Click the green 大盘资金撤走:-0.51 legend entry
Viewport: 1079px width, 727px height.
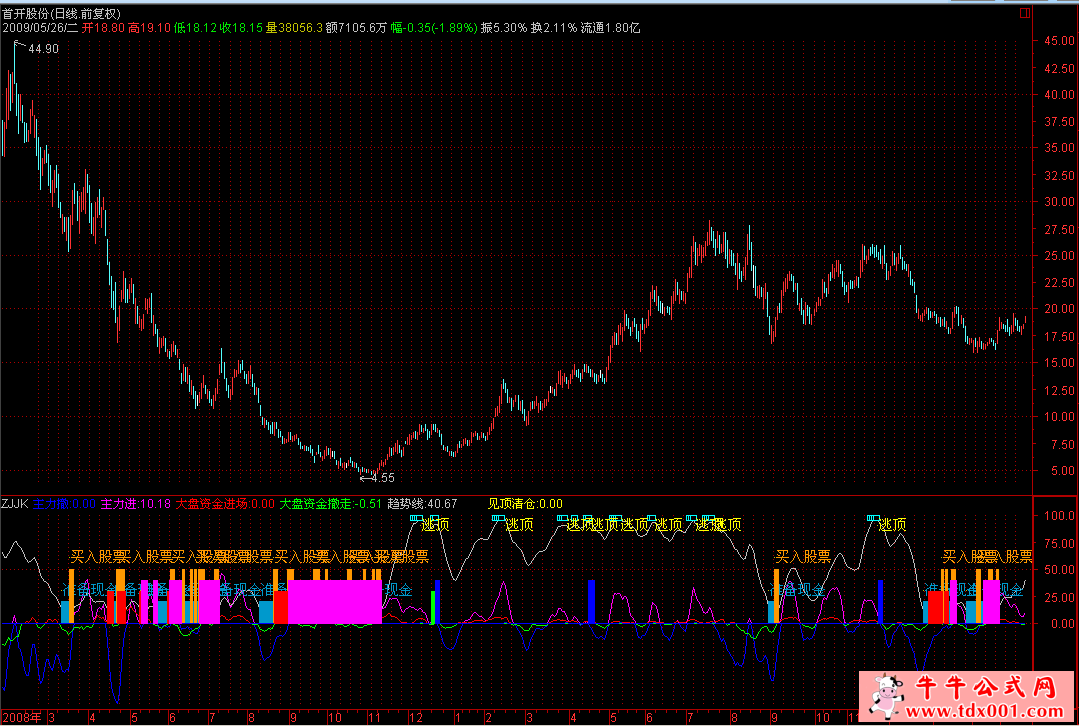(330, 504)
